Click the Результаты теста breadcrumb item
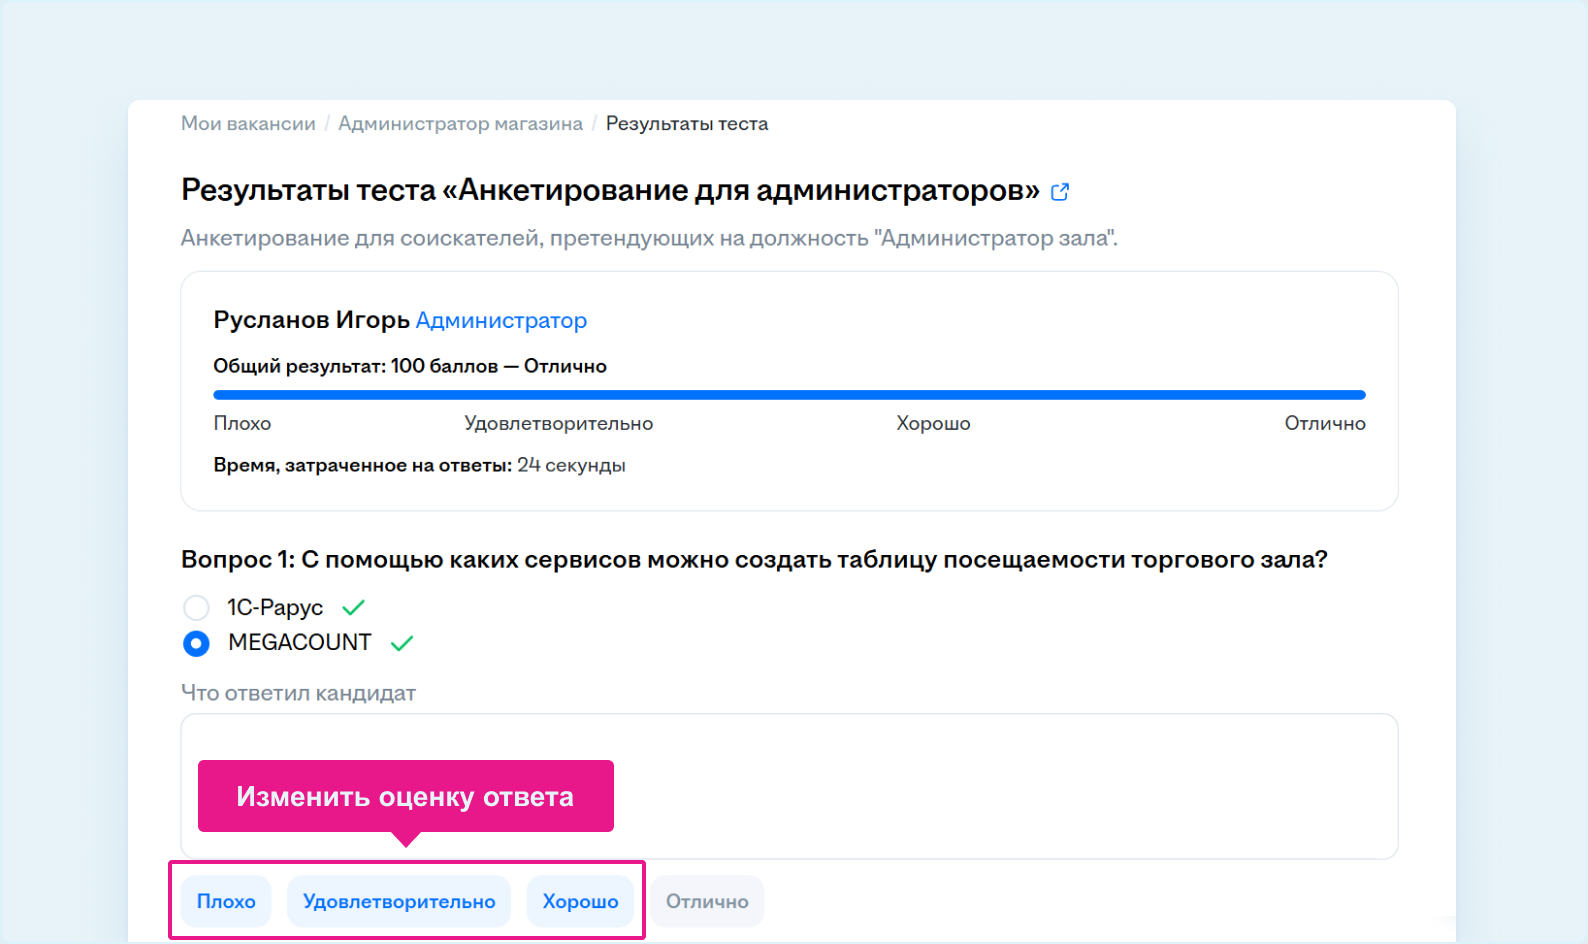 click(686, 124)
